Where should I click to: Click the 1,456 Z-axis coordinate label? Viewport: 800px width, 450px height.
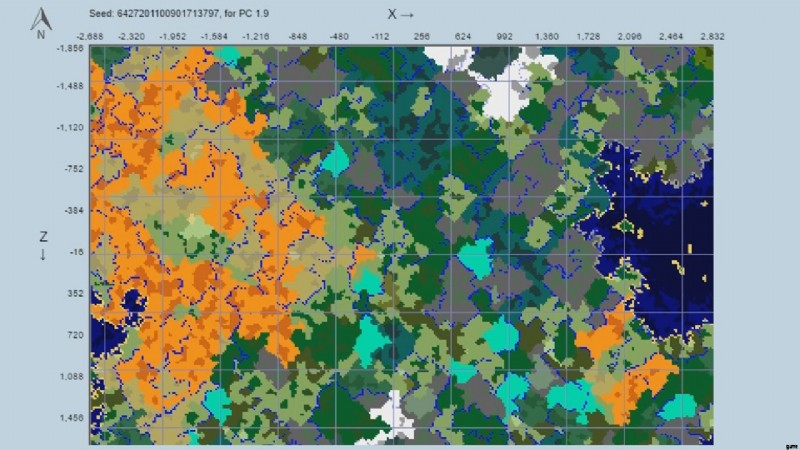tap(71, 418)
